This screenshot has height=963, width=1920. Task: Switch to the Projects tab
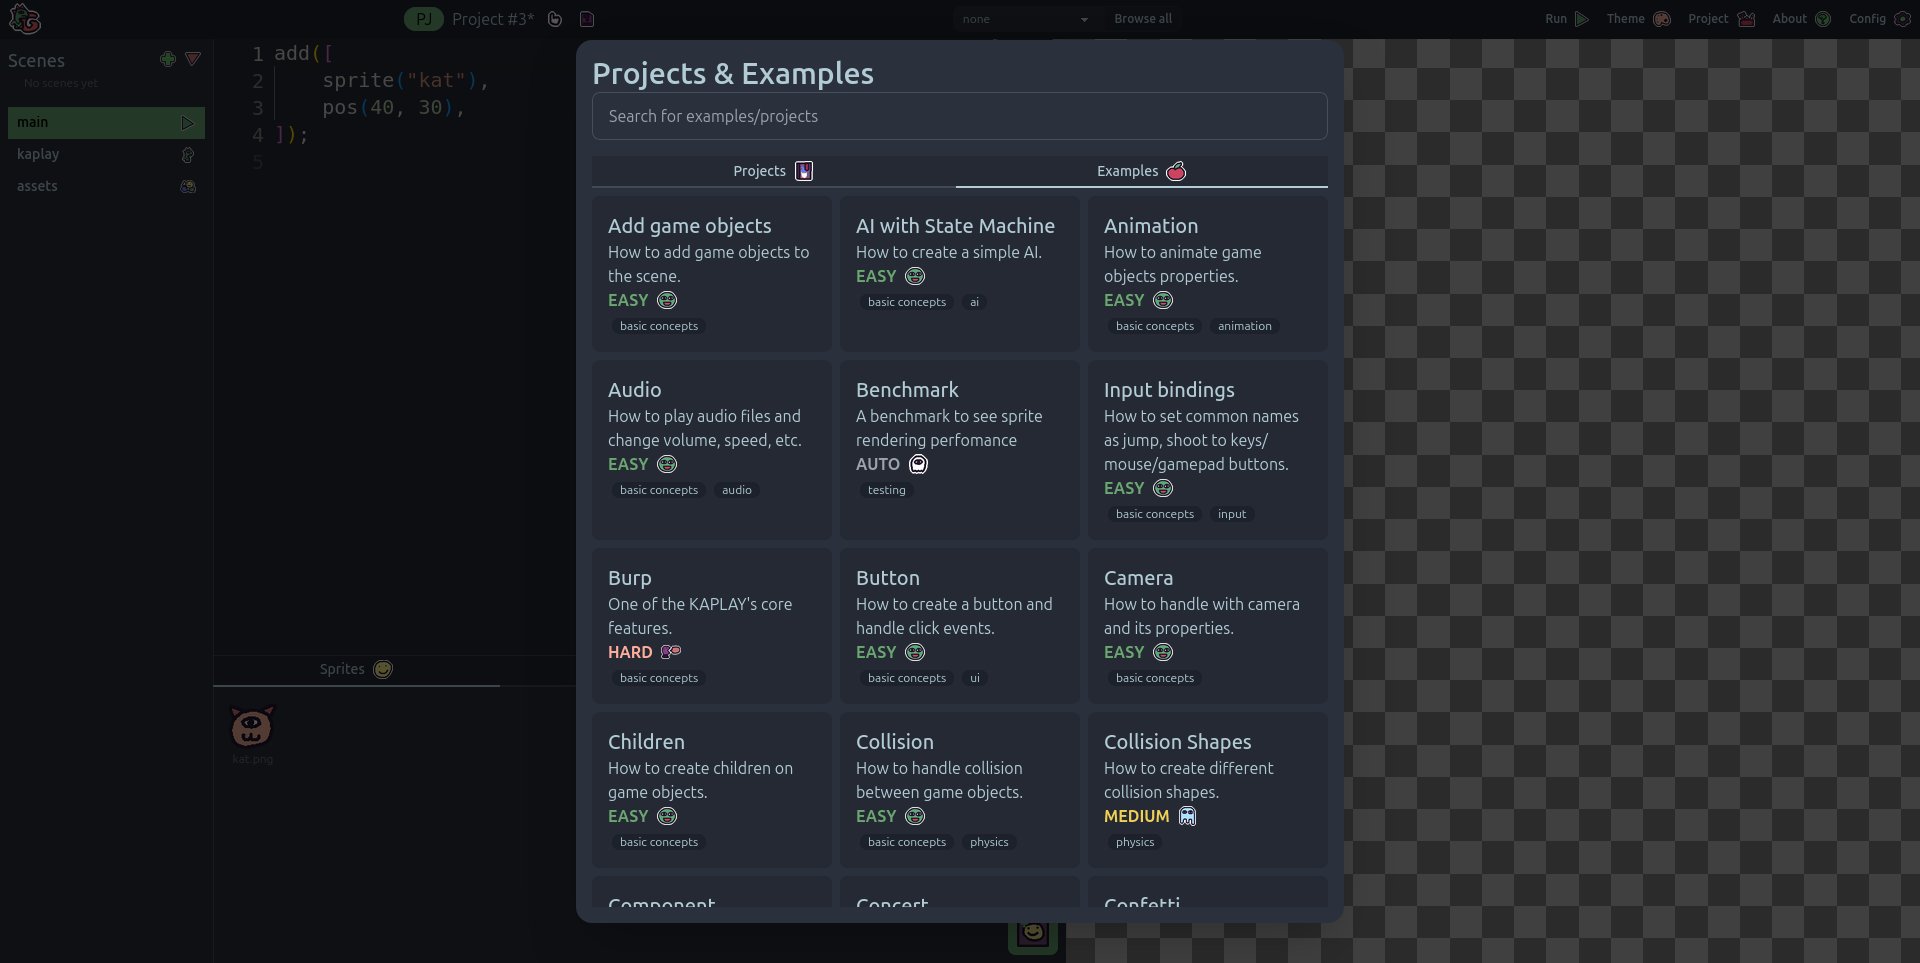click(773, 171)
